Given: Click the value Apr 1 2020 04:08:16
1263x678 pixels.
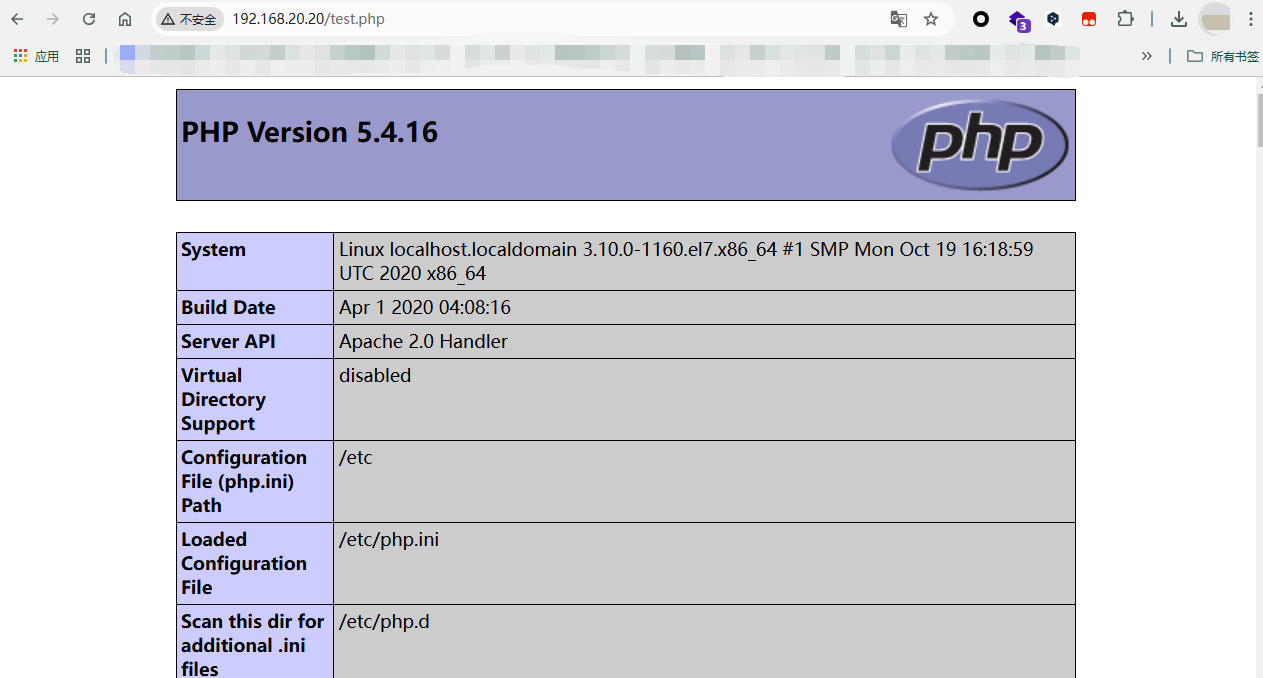Looking at the screenshot, I should tap(425, 307).
